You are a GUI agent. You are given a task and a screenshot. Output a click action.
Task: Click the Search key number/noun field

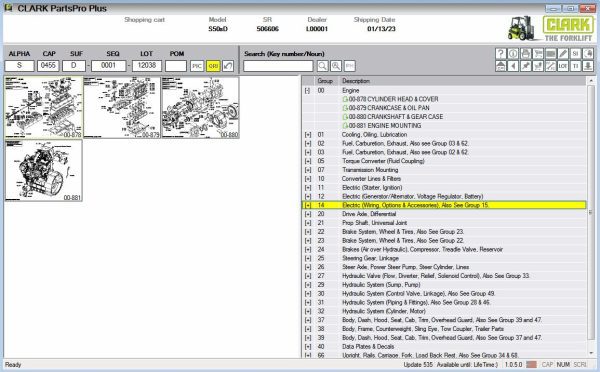[278, 66]
